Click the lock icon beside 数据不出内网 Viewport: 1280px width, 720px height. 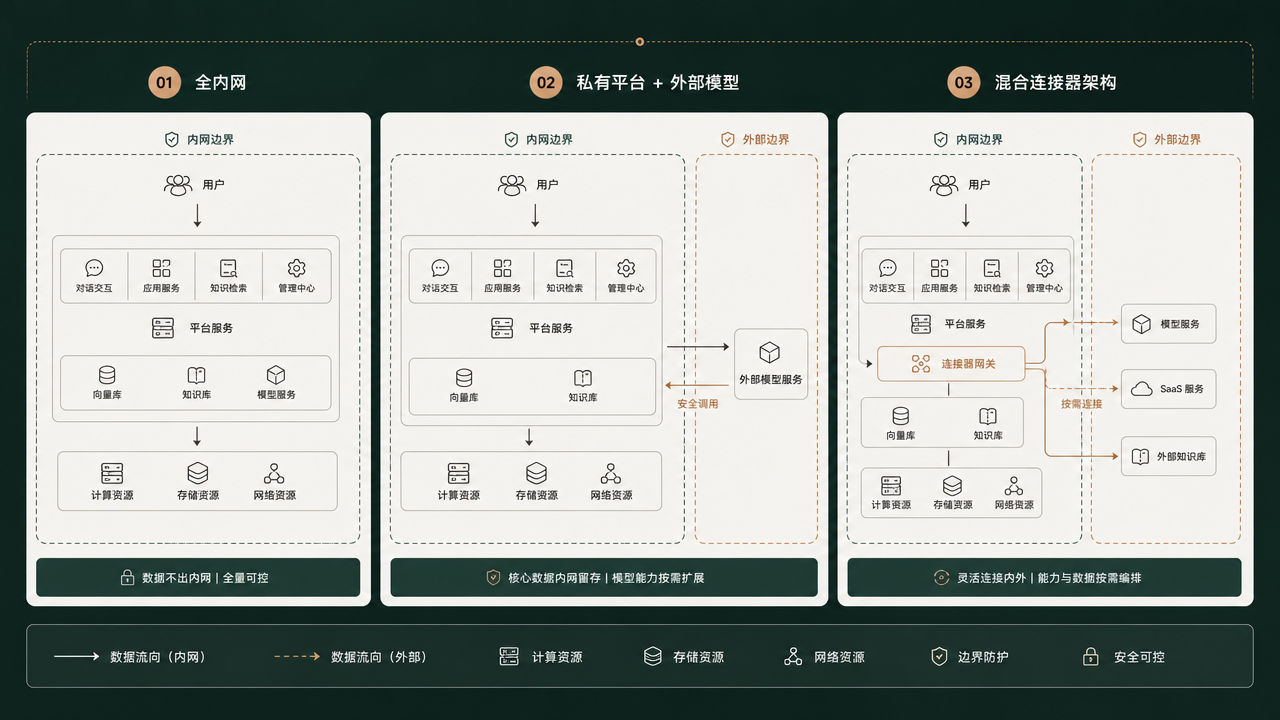[x=127, y=578]
